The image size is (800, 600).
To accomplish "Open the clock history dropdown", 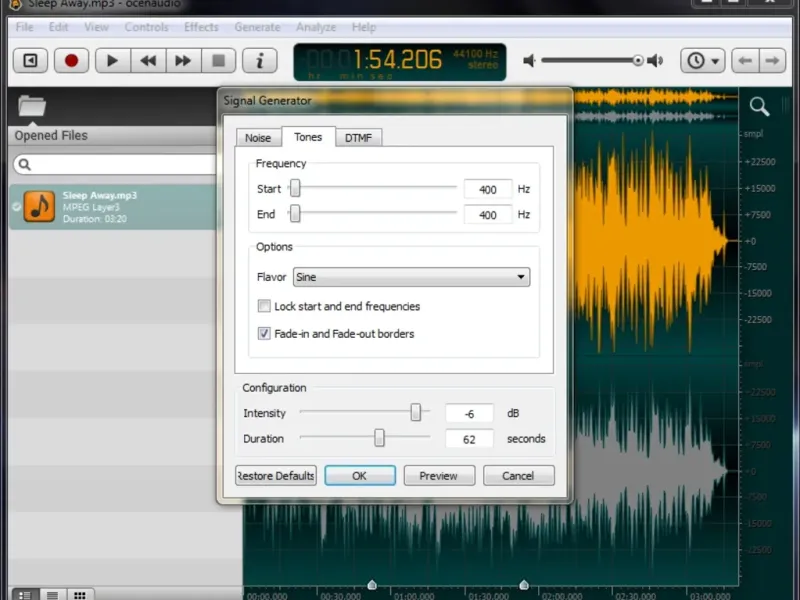I will (703, 61).
